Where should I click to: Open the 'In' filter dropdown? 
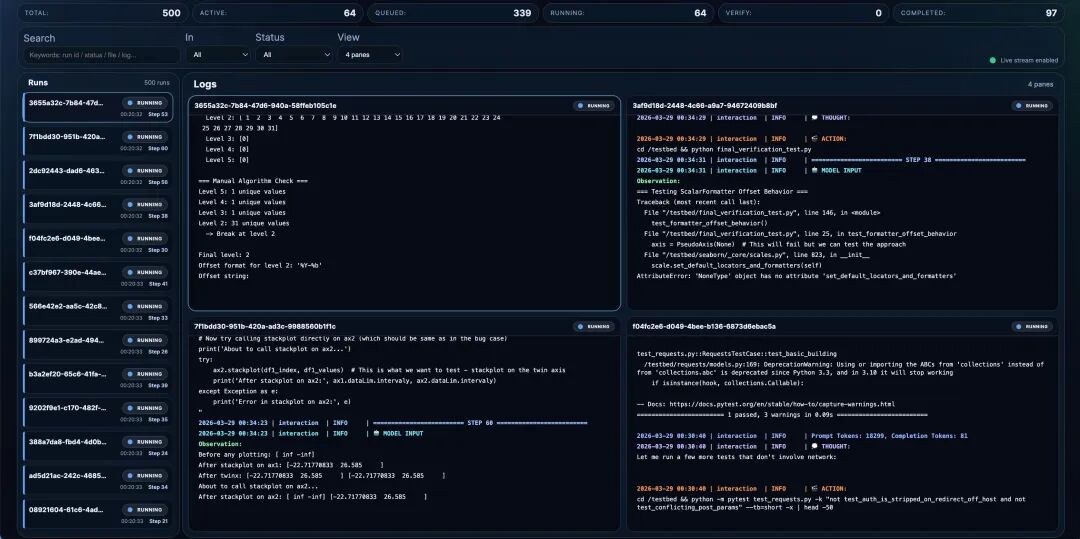(x=218, y=54)
